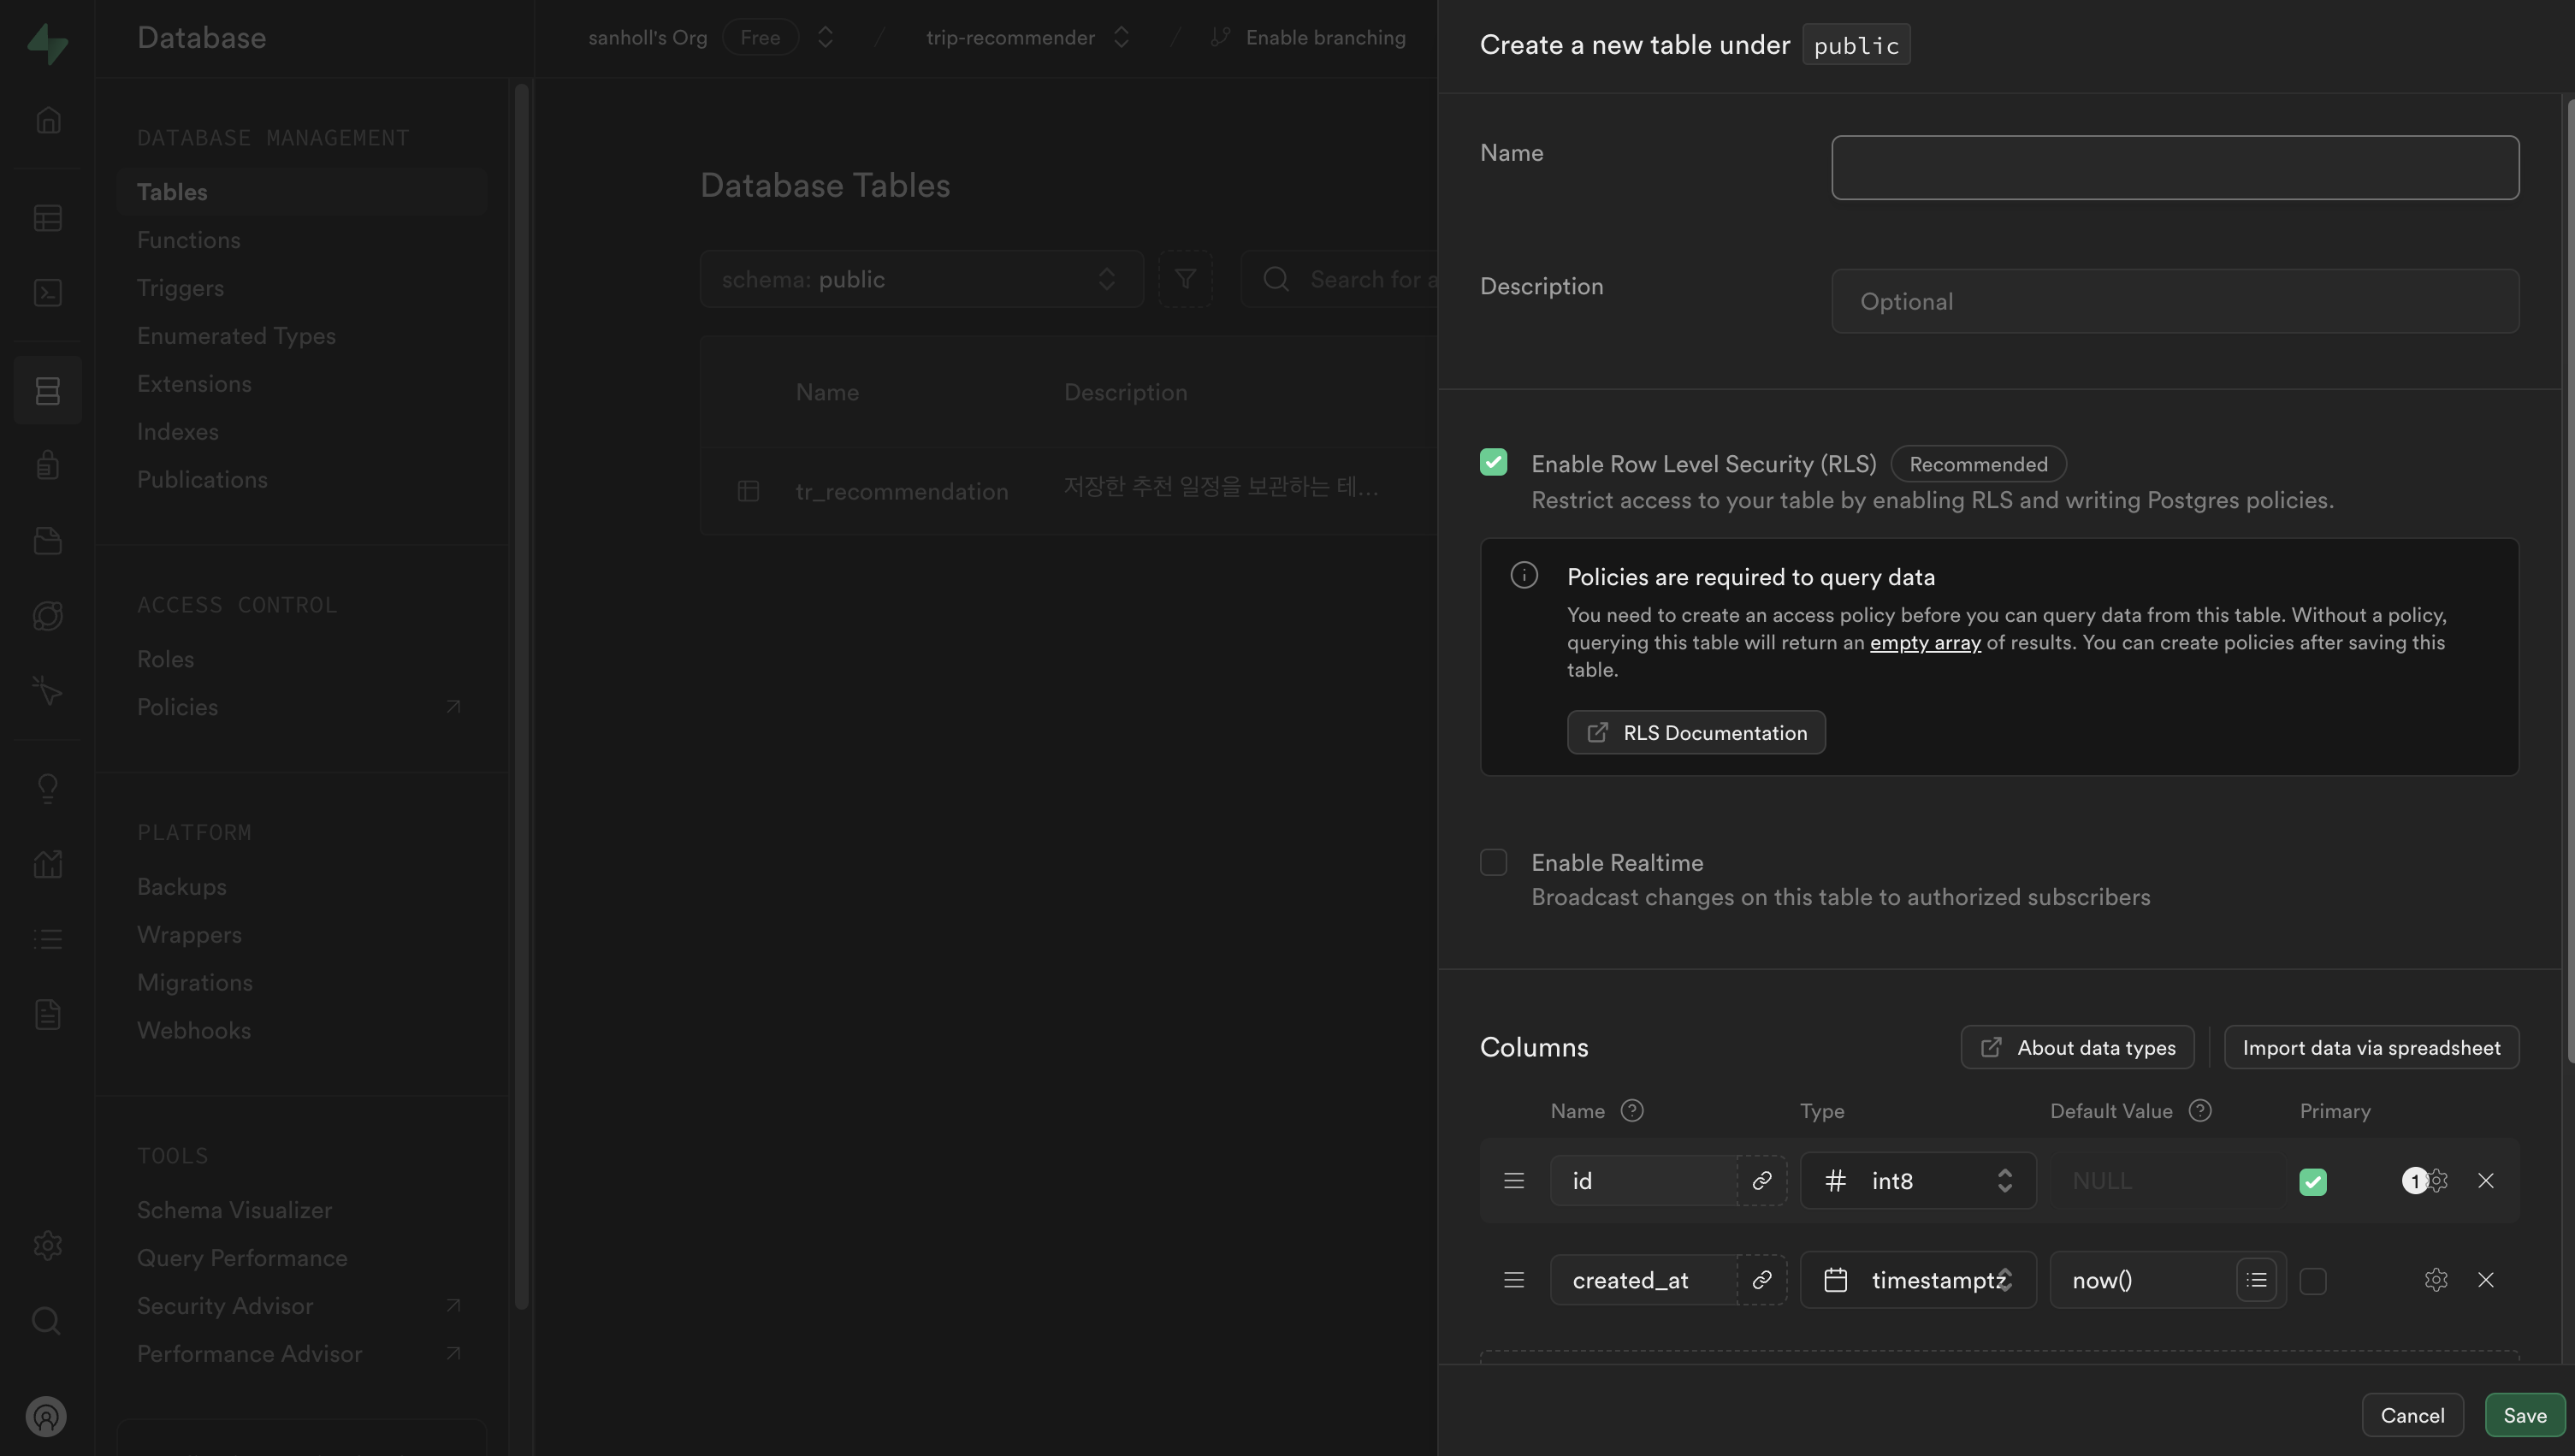Open the timestamptz type dropdown
Viewport: 2575px width, 1456px height.
pos(1917,1280)
